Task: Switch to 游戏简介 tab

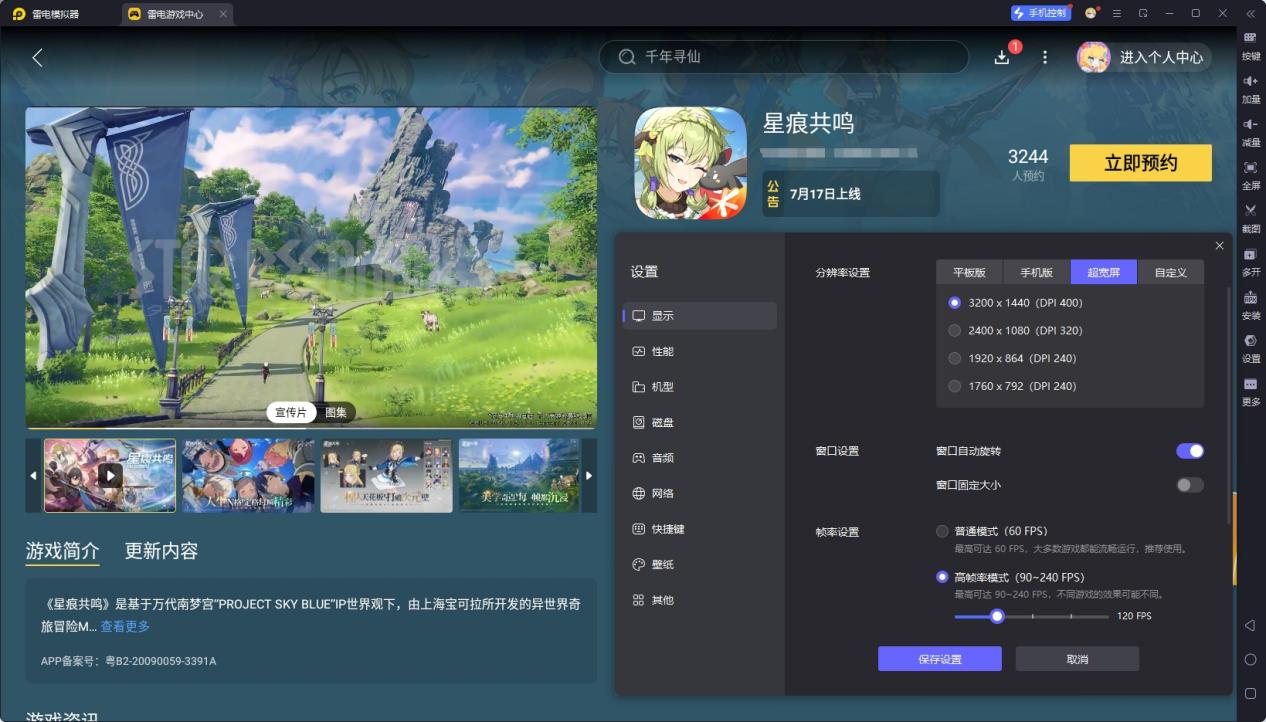Action: point(62,551)
